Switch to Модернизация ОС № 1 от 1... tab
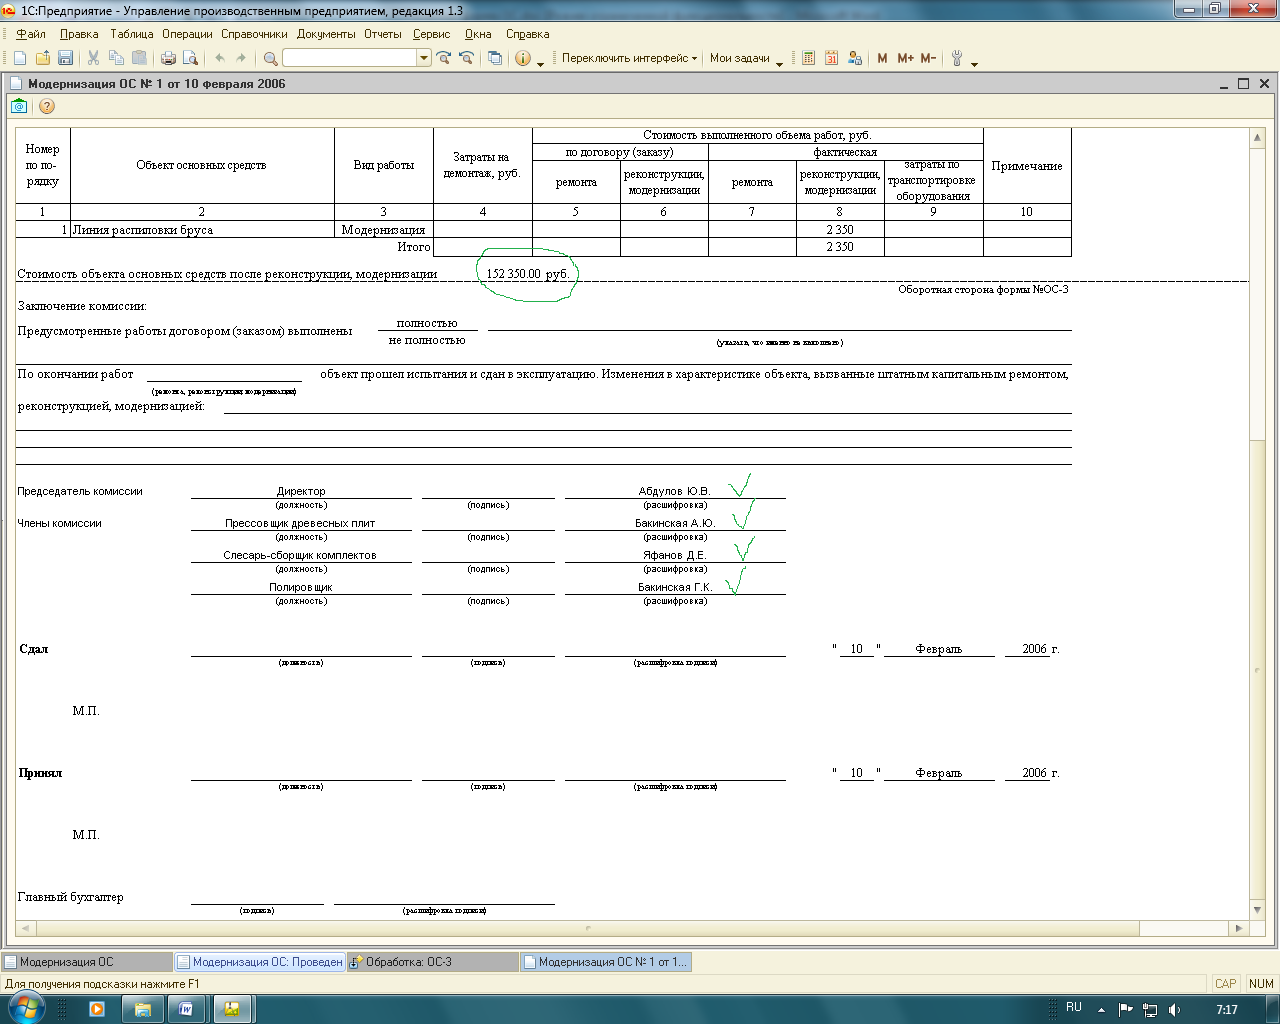This screenshot has width=1280, height=1024. 606,962
